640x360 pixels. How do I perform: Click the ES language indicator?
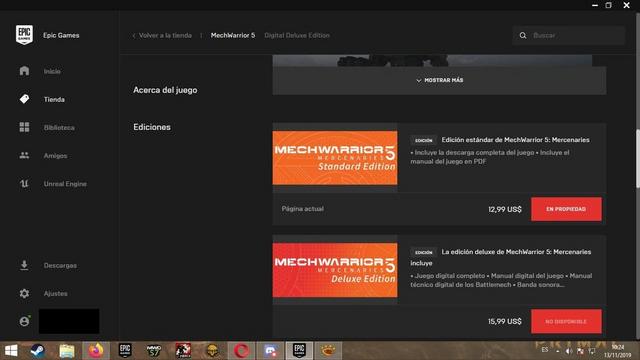point(545,350)
